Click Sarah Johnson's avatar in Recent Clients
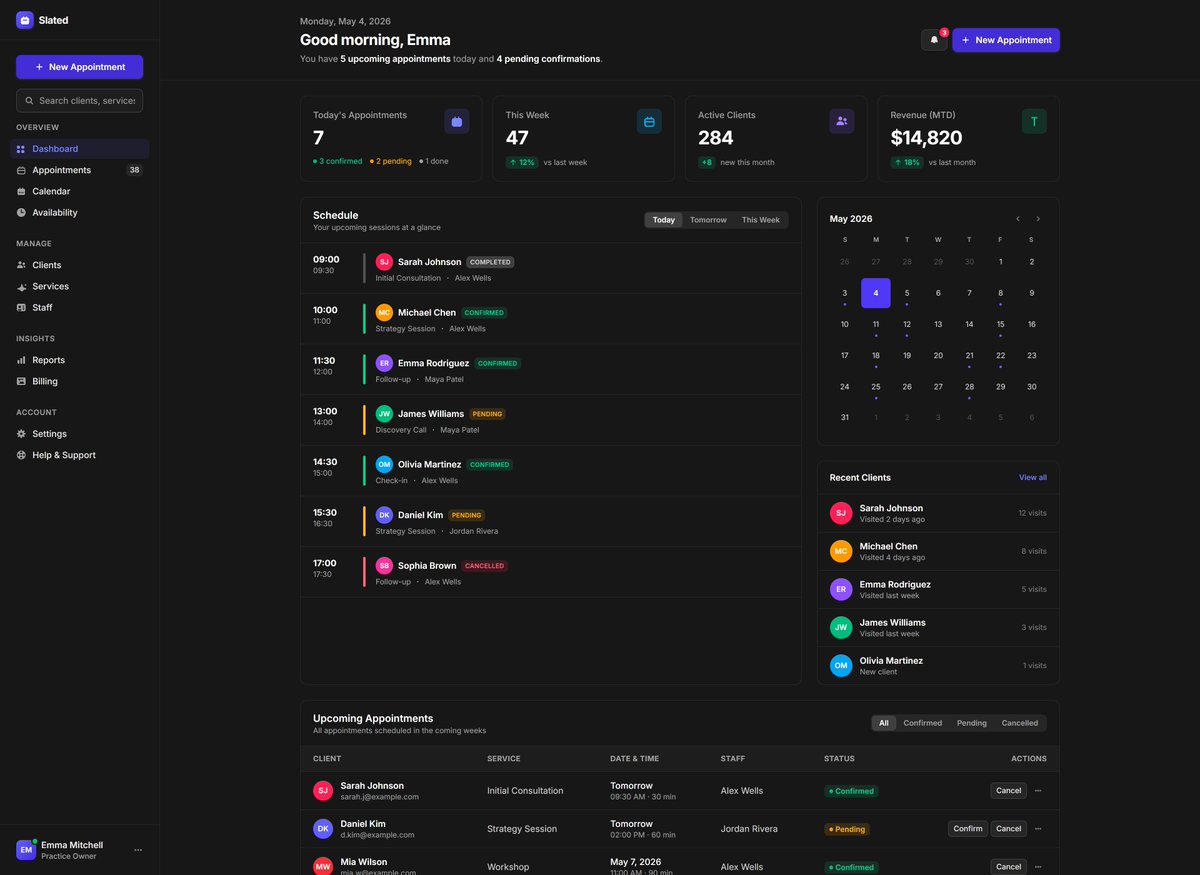The height and width of the screenshot is (875, 1200). point(841,513)
